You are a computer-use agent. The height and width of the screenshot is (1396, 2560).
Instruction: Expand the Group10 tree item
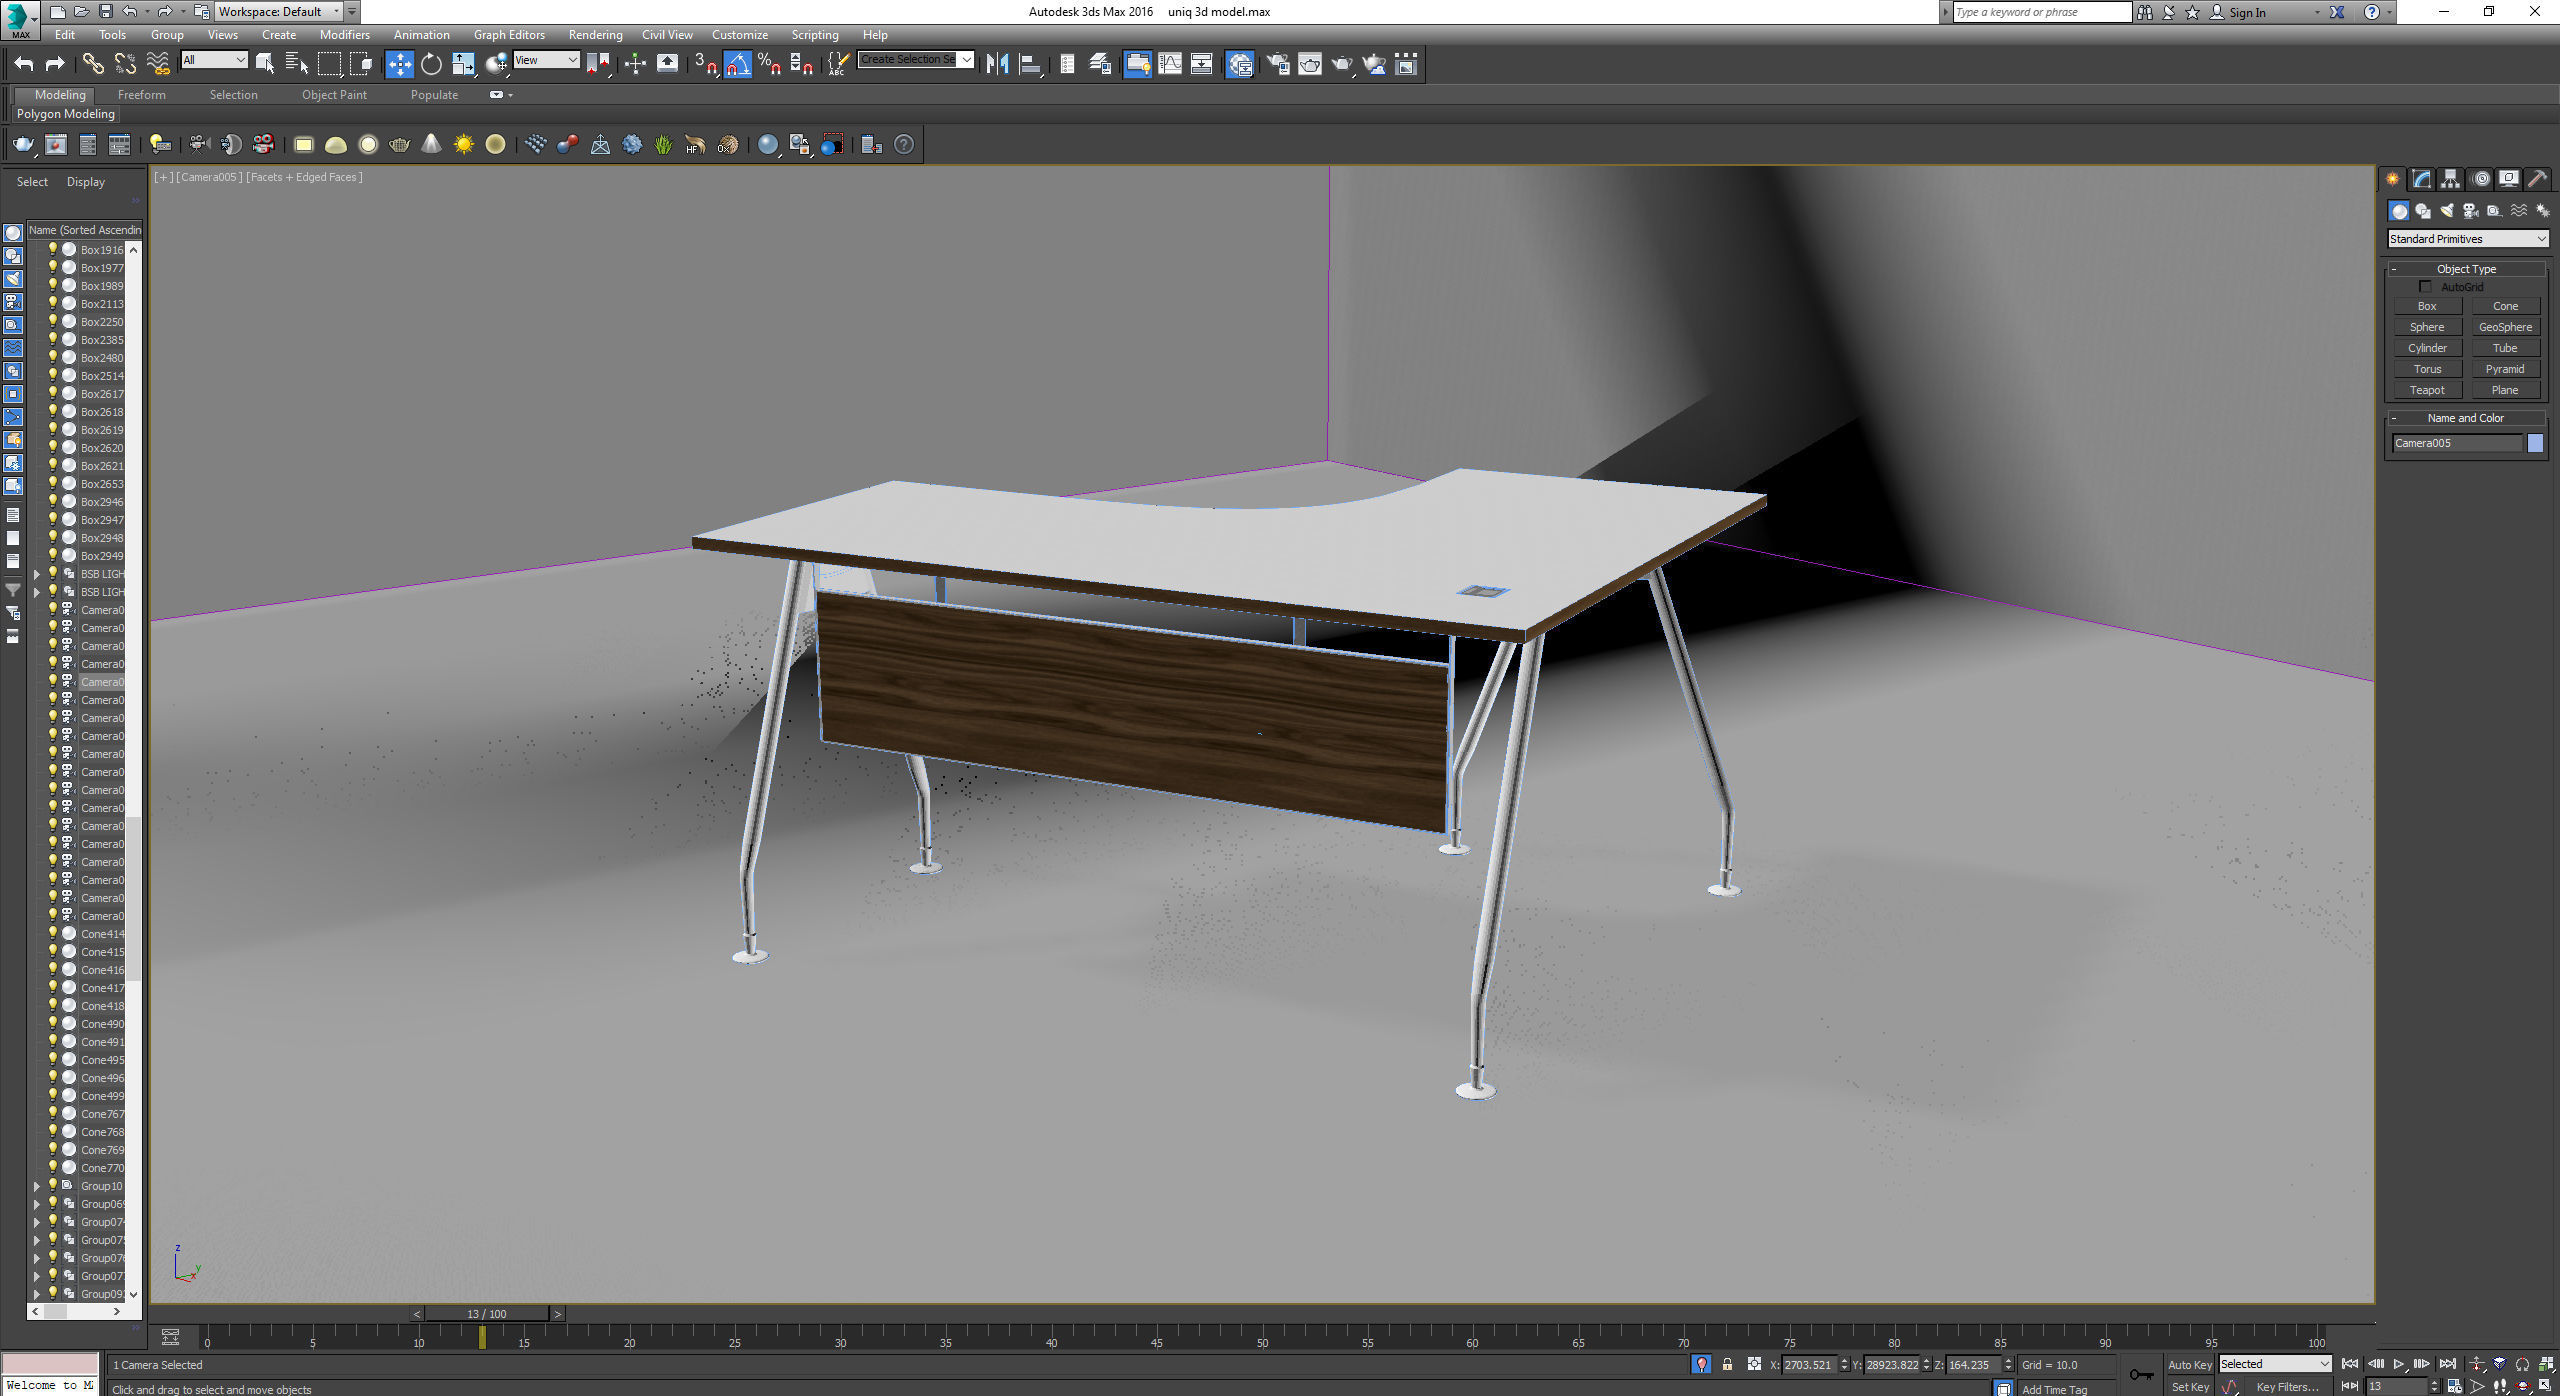37,1186
